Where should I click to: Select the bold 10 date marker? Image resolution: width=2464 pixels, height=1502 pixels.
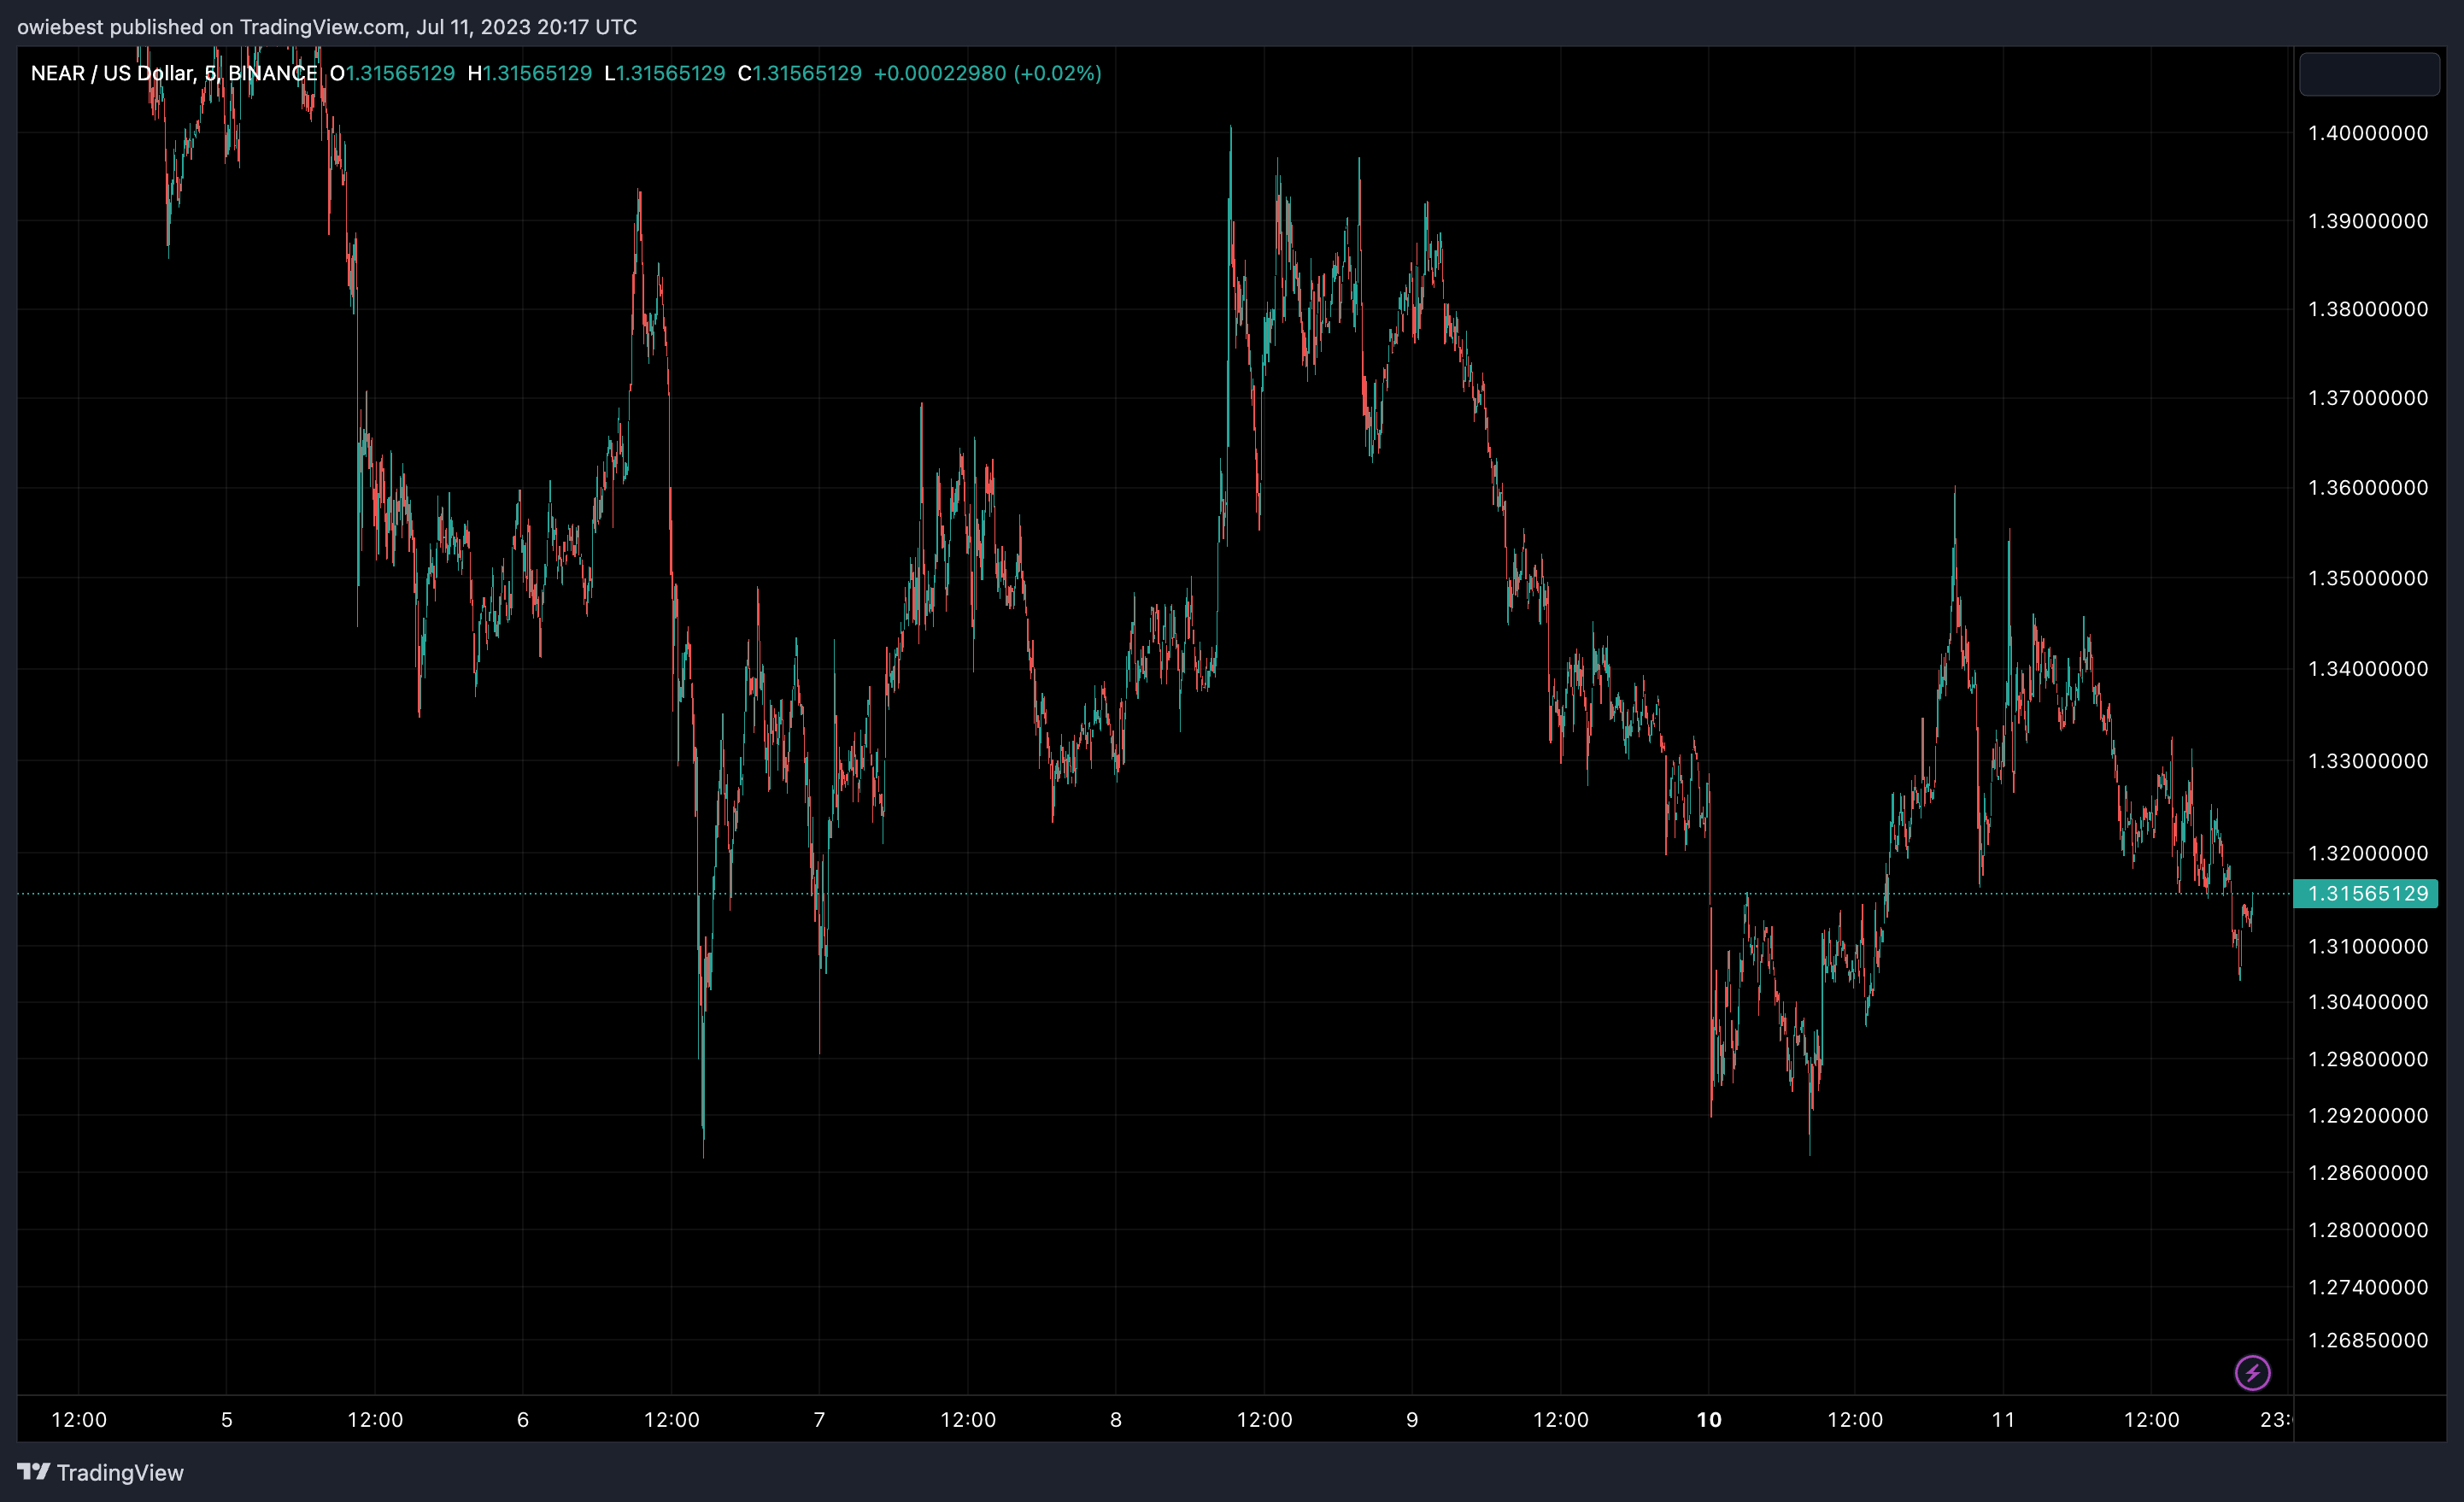tap(1708, 1419)
